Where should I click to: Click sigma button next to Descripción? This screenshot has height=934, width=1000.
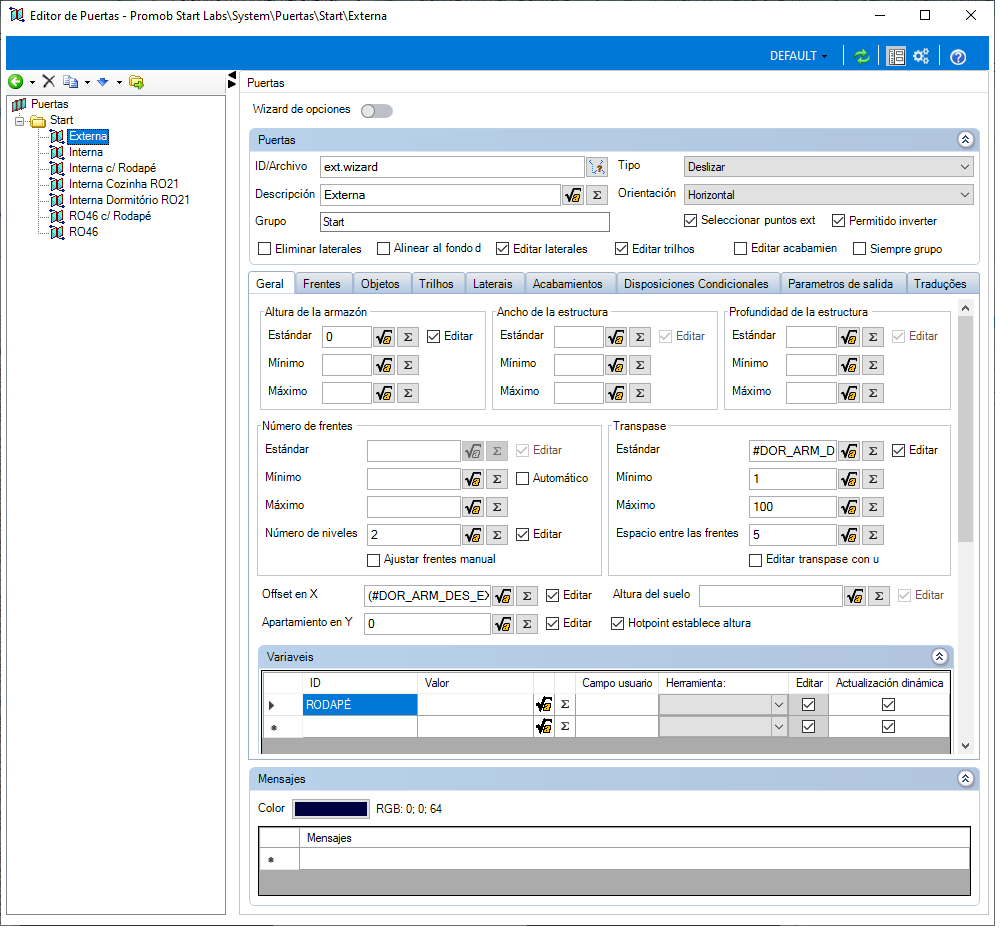point(597,195)
